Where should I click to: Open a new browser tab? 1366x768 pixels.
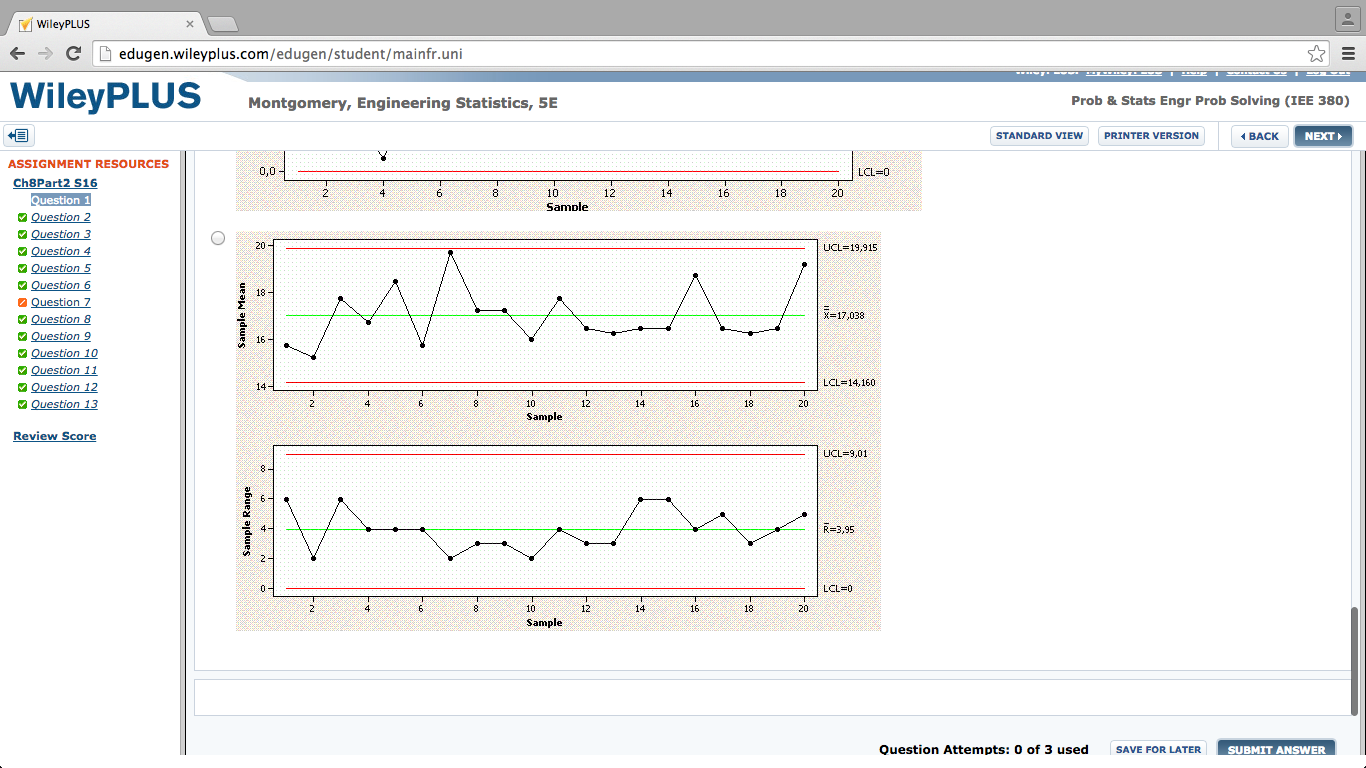pos(222,23)
